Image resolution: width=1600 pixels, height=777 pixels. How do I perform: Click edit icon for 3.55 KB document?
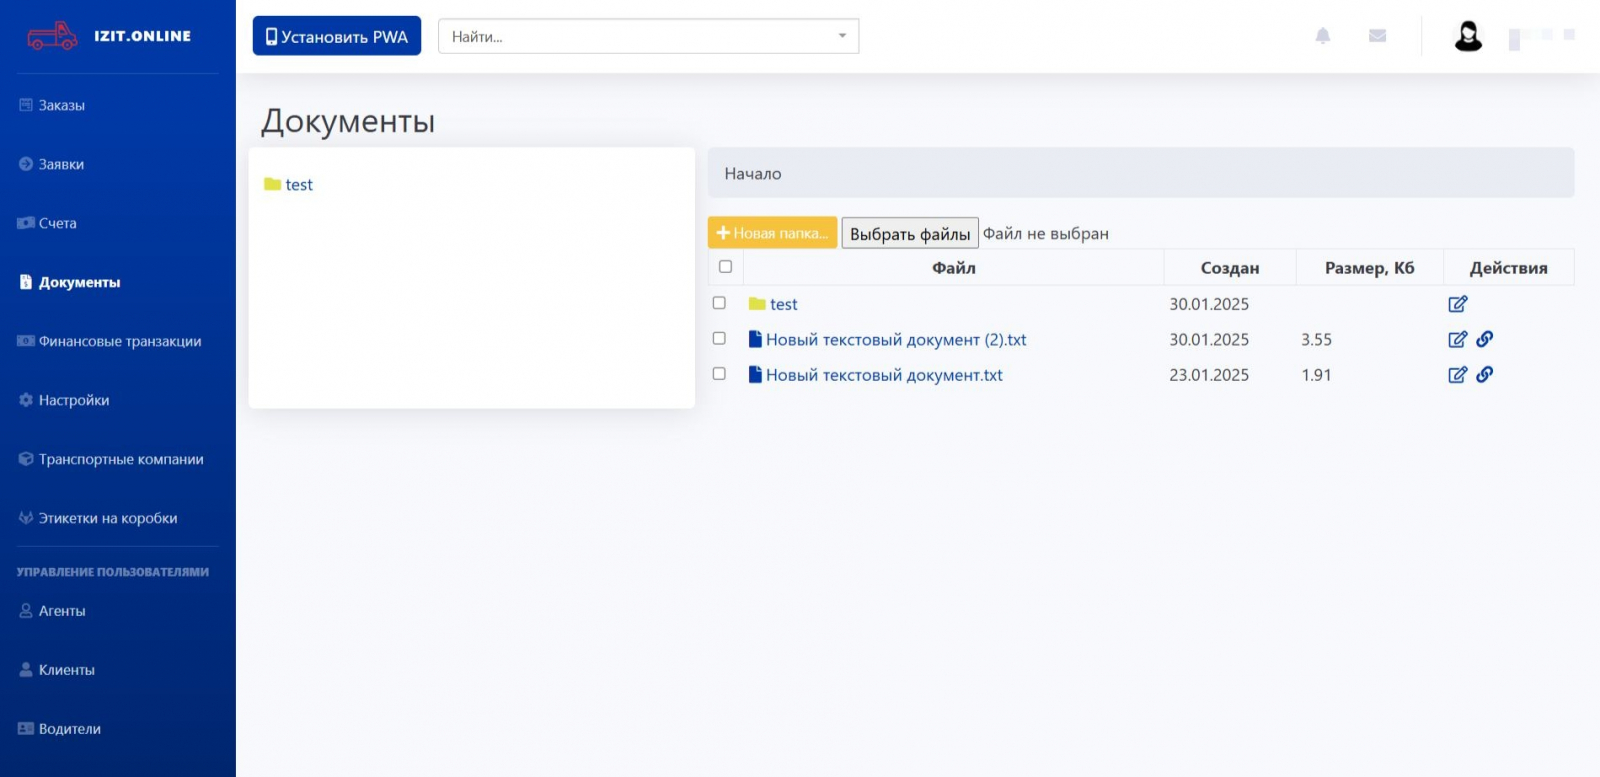click(1457, 340)
